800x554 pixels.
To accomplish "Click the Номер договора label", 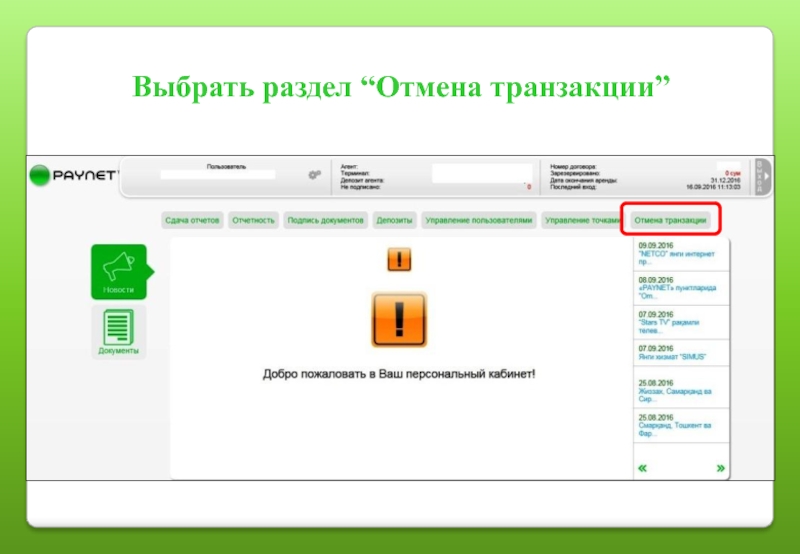I will pos(573,167).
